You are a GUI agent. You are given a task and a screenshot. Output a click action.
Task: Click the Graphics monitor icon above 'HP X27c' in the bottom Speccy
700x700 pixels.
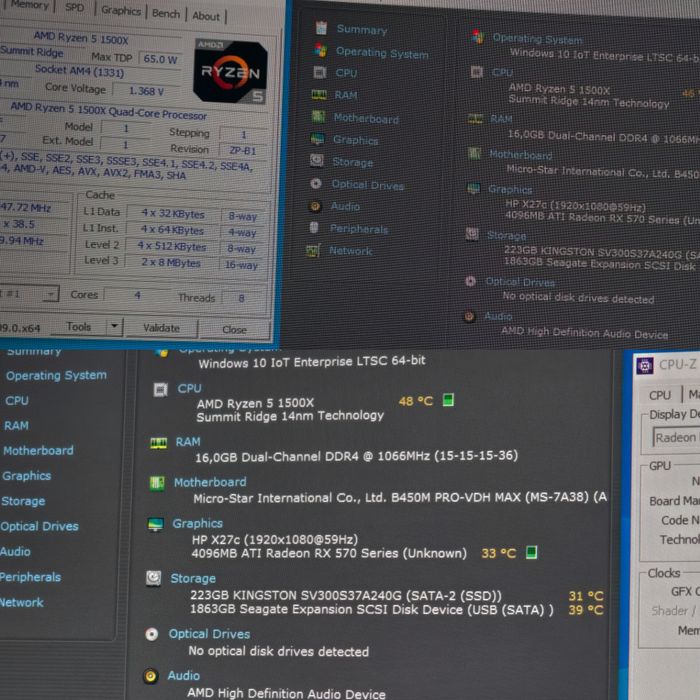click(x=155, y=524)
